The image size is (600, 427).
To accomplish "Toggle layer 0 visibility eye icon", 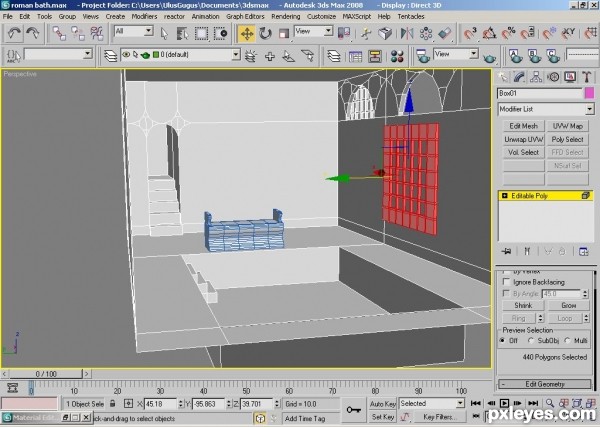I will [126, 55].
